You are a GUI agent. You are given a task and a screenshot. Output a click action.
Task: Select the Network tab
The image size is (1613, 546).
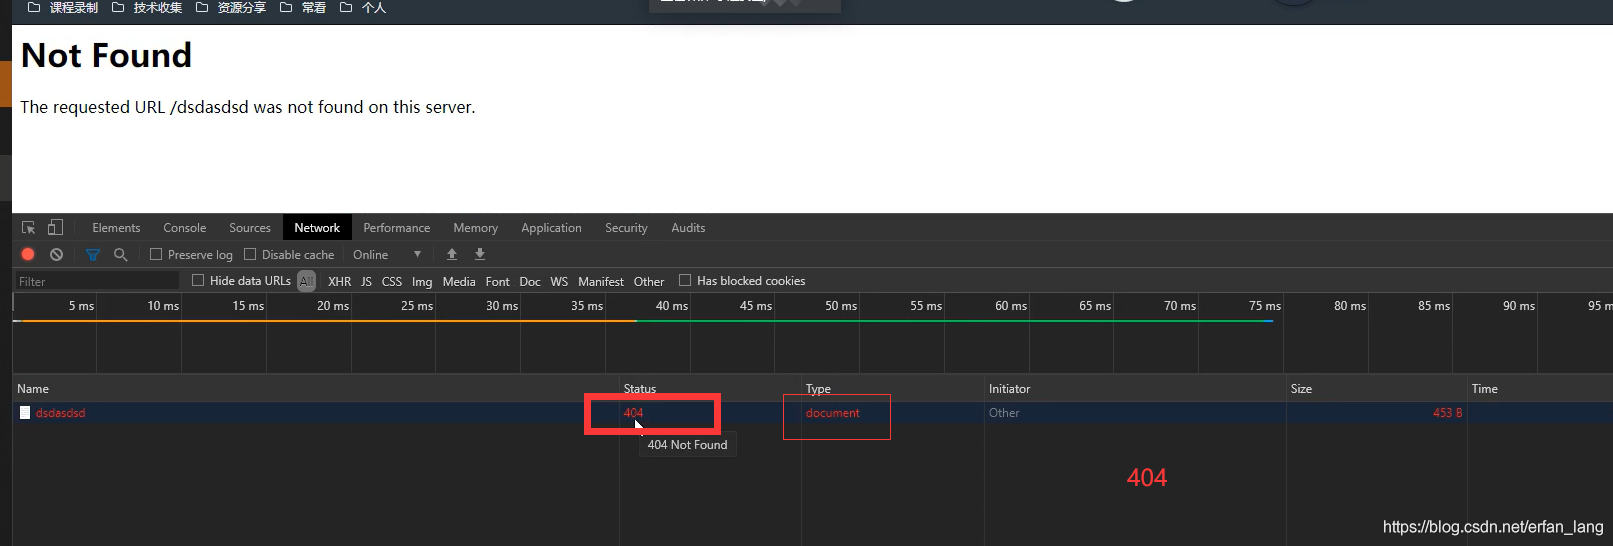(317, 228)
